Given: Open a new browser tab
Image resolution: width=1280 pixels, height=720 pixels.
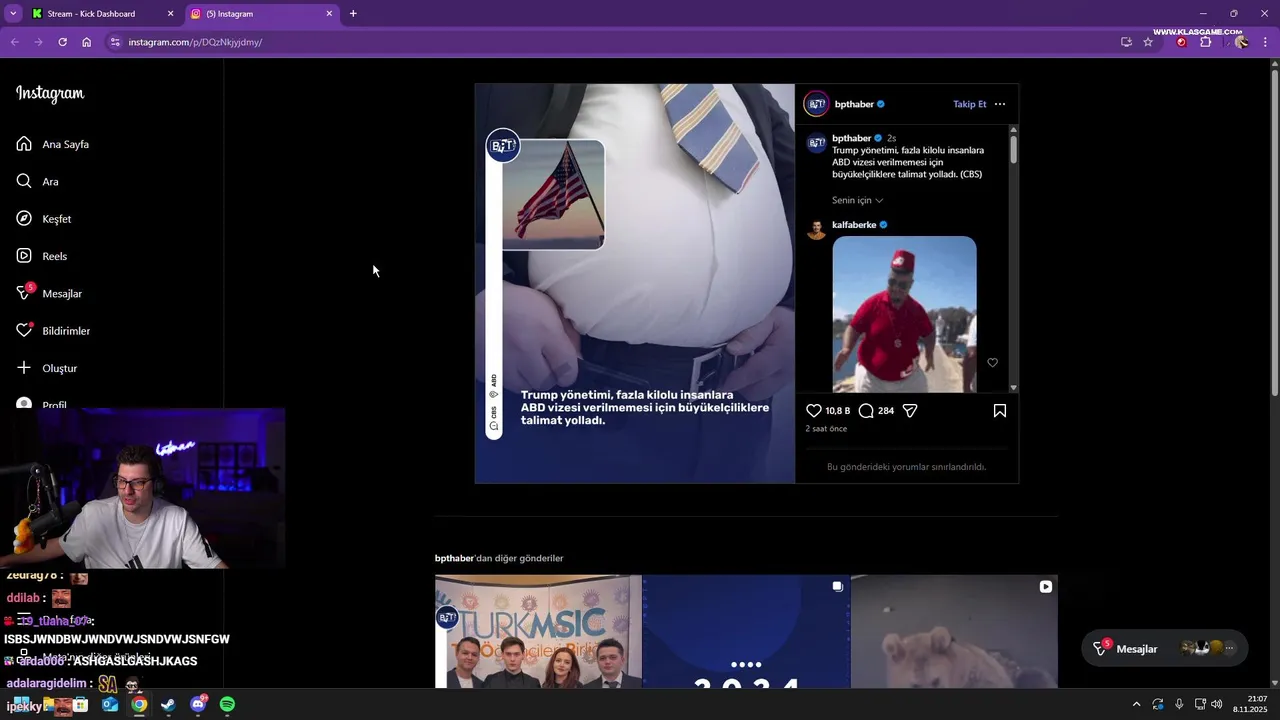Looking at the screenshot, I should tap(353, 14).
